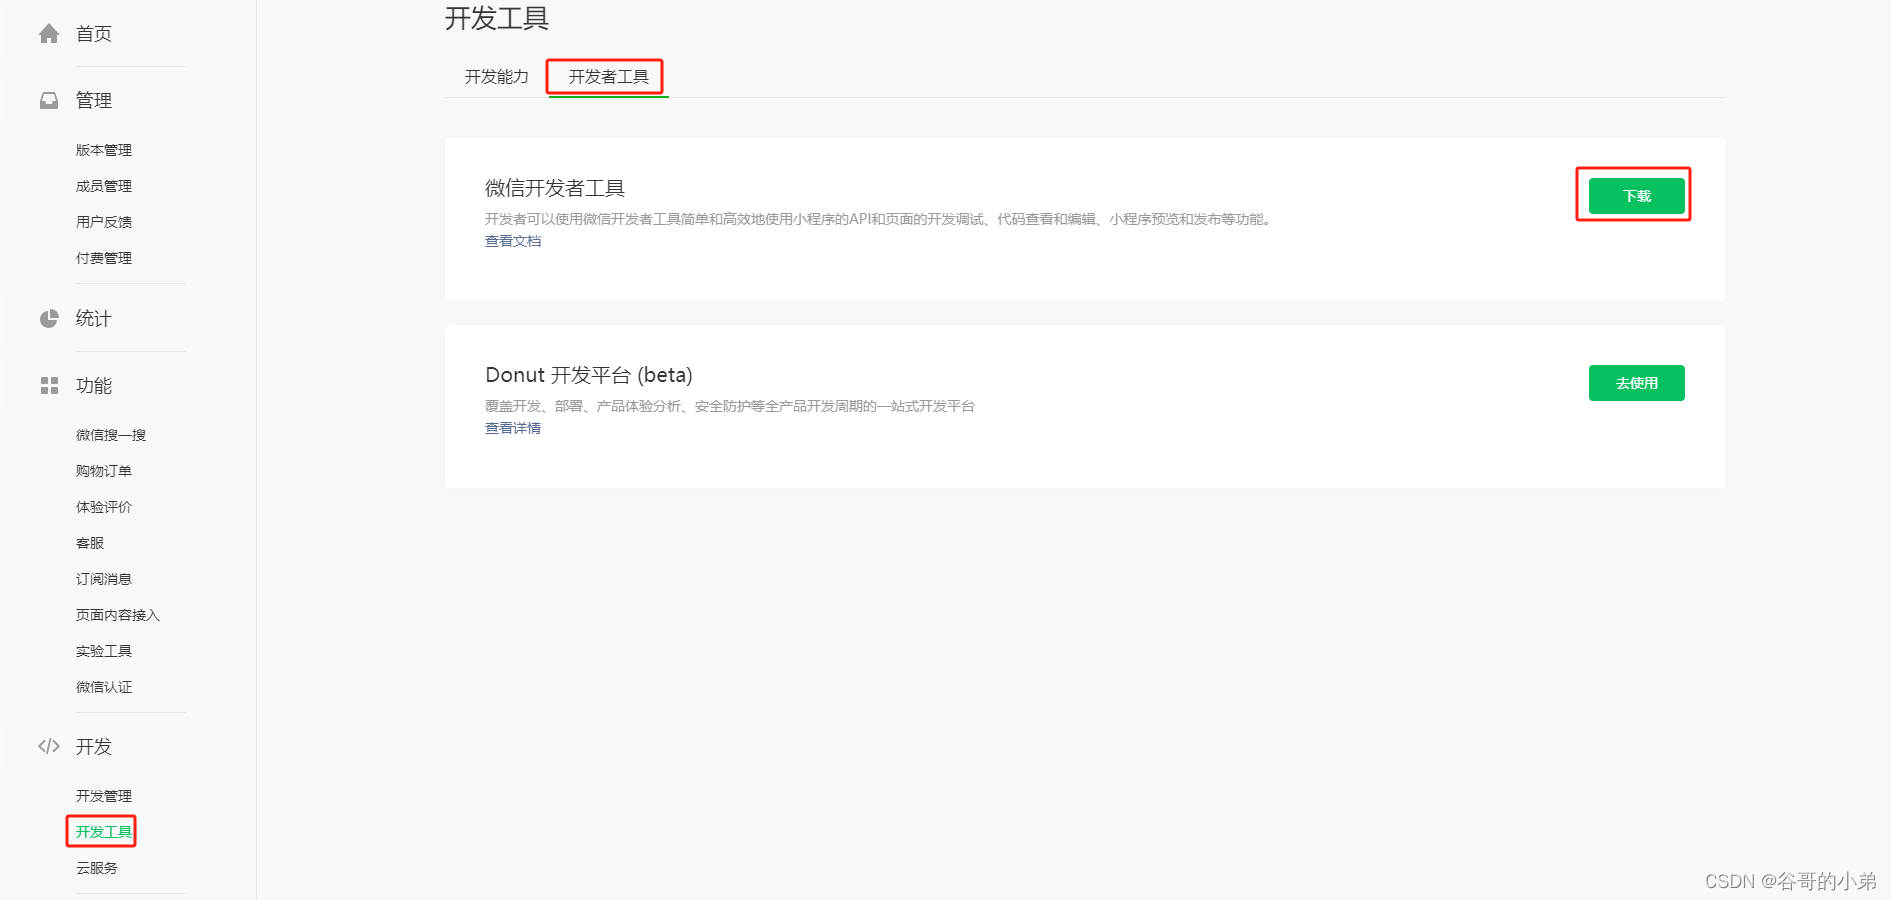The image size is (1891, 900).
Task: Click the Donut 开发平台 (beta) title
Action: (589, 375)
